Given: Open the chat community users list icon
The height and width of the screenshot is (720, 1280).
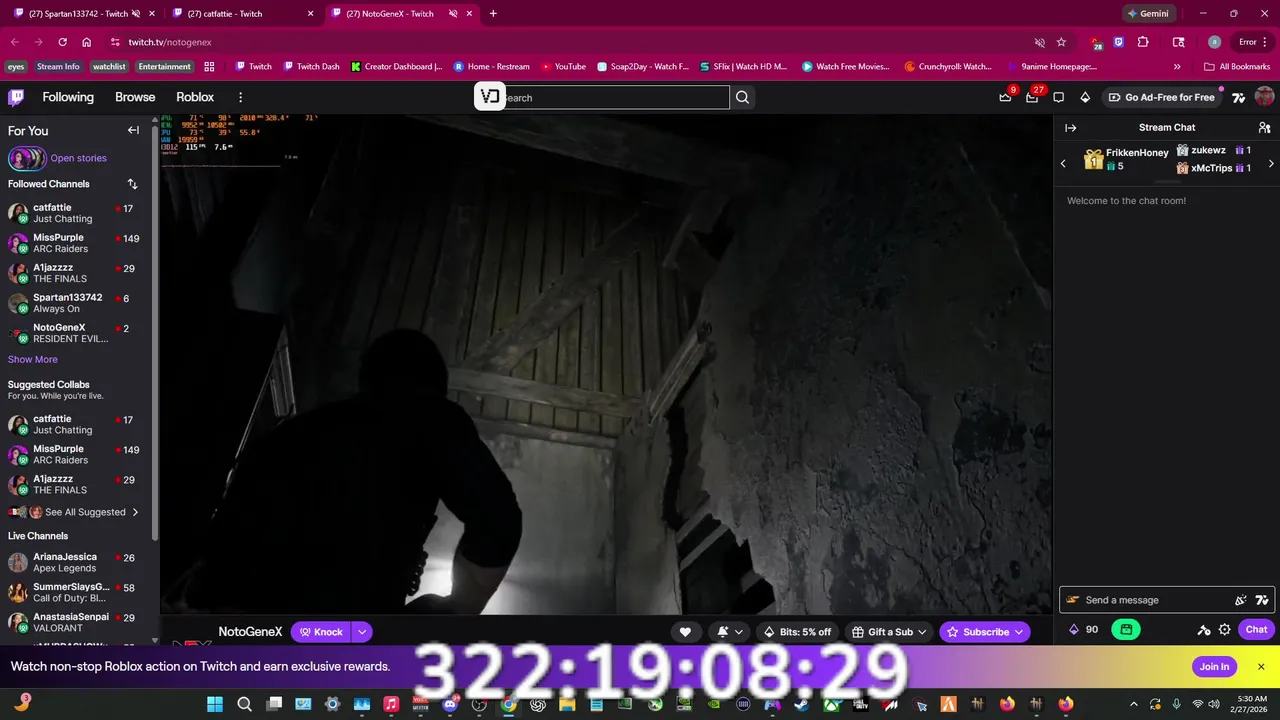Looking at the screenshot, I should 1264,128.
